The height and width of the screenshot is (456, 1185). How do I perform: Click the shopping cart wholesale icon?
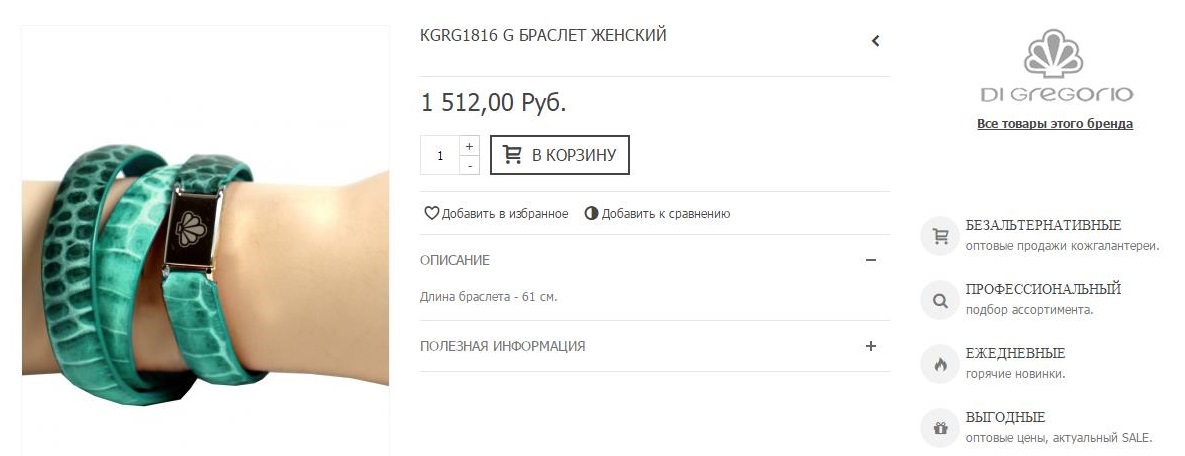pos(940,237)
